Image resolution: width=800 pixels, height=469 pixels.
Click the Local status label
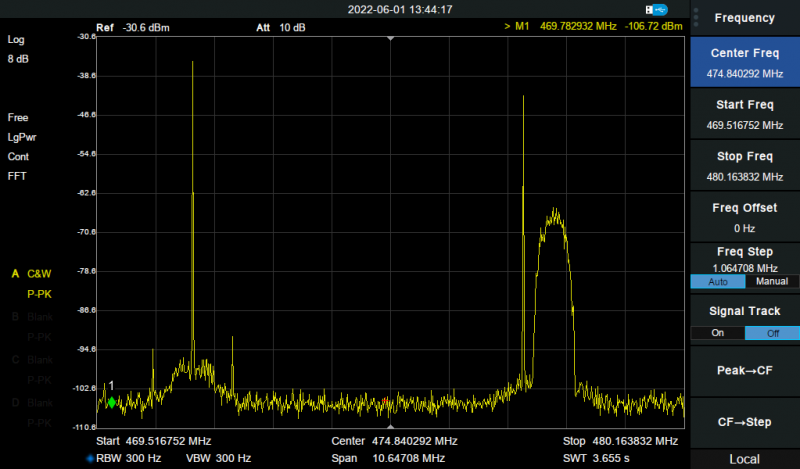[744, 459]
